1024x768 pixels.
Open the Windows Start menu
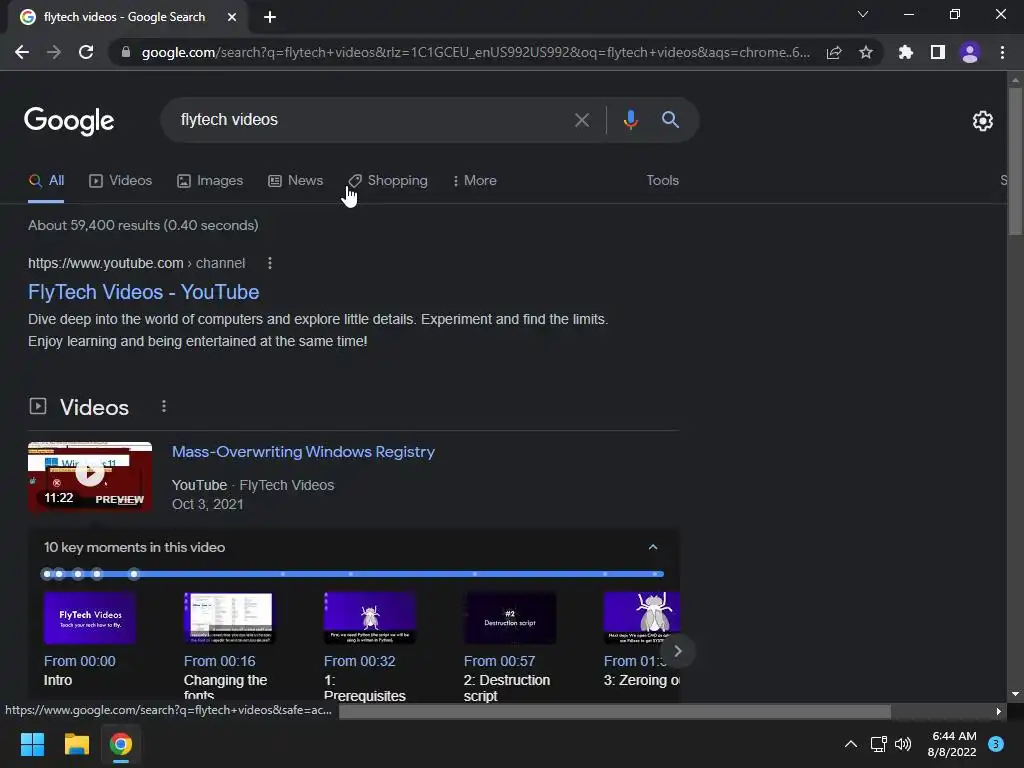point(32,744)
